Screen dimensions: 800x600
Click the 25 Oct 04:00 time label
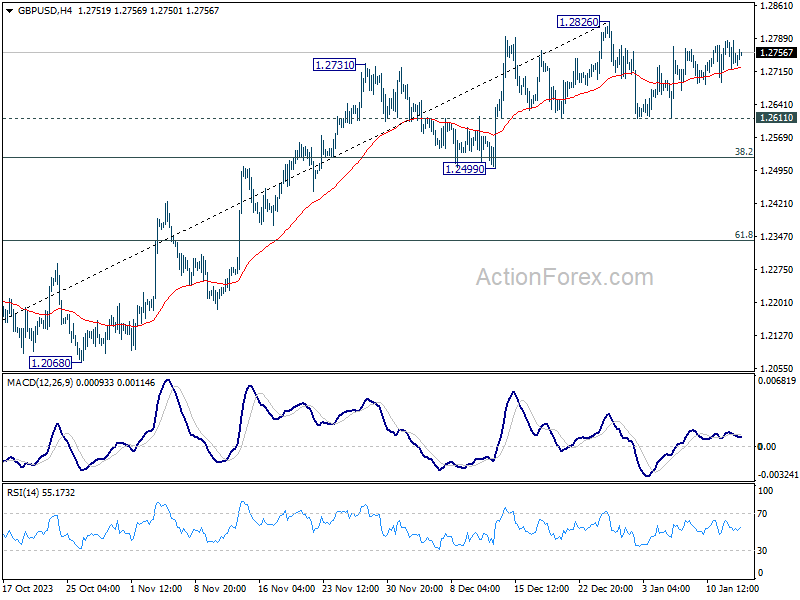click(x=93, y=588)
